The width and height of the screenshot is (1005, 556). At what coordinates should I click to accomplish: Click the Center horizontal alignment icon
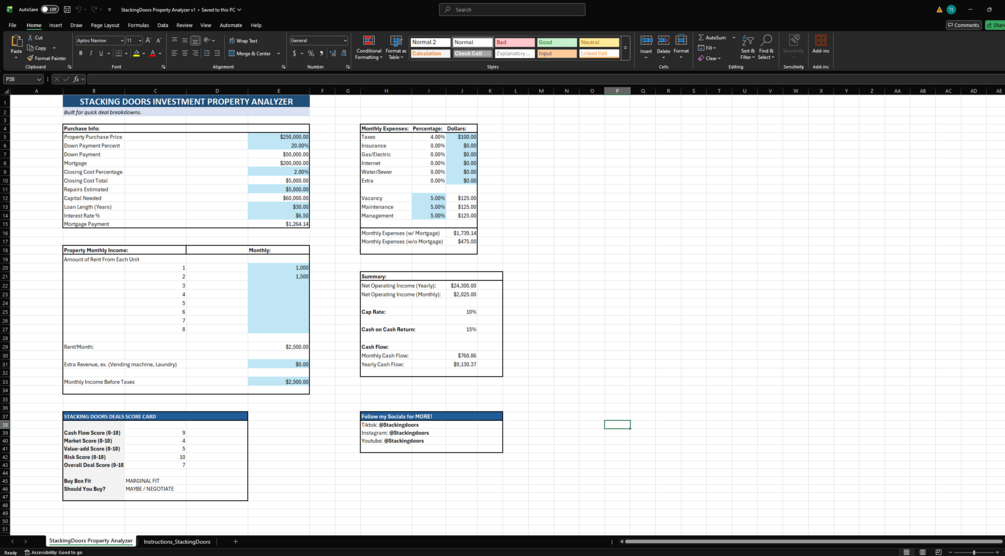pyautogui.click(x=185, y=53)
